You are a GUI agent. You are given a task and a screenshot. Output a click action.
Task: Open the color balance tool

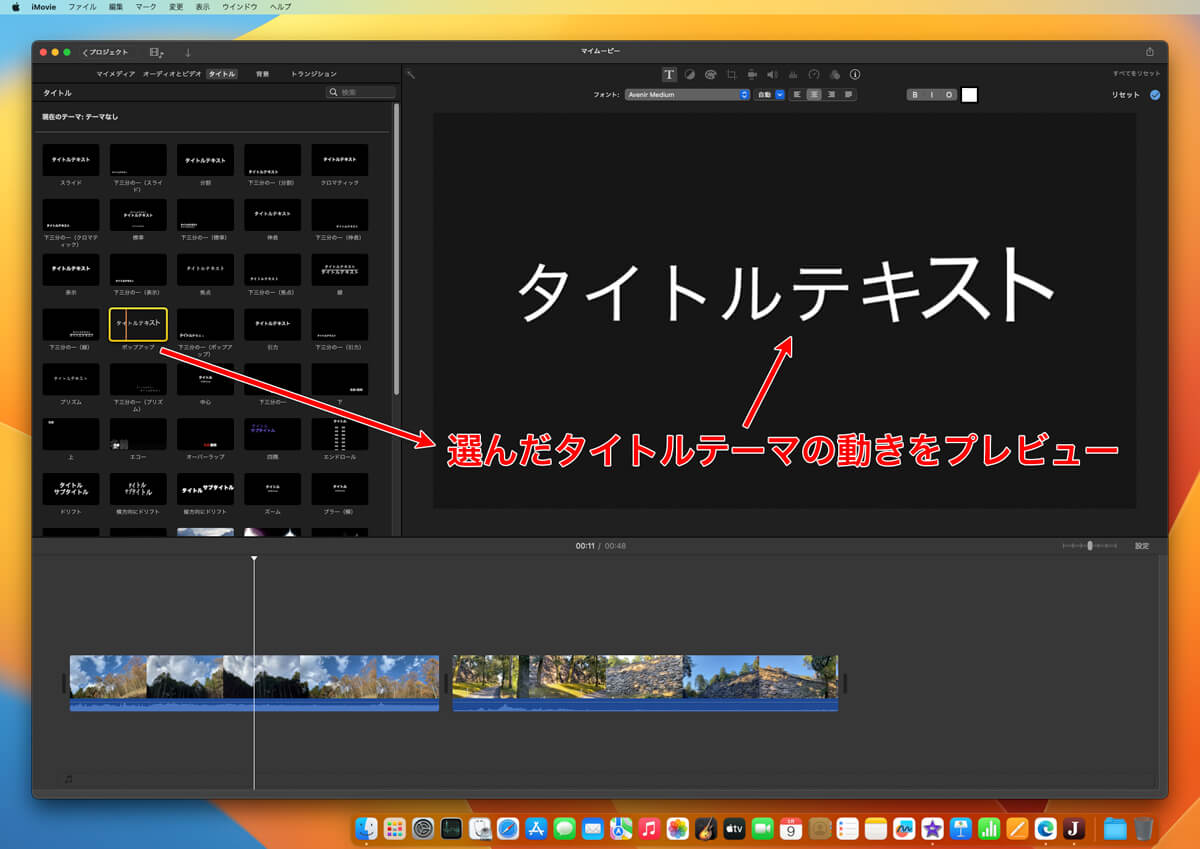tap(689, 74)
